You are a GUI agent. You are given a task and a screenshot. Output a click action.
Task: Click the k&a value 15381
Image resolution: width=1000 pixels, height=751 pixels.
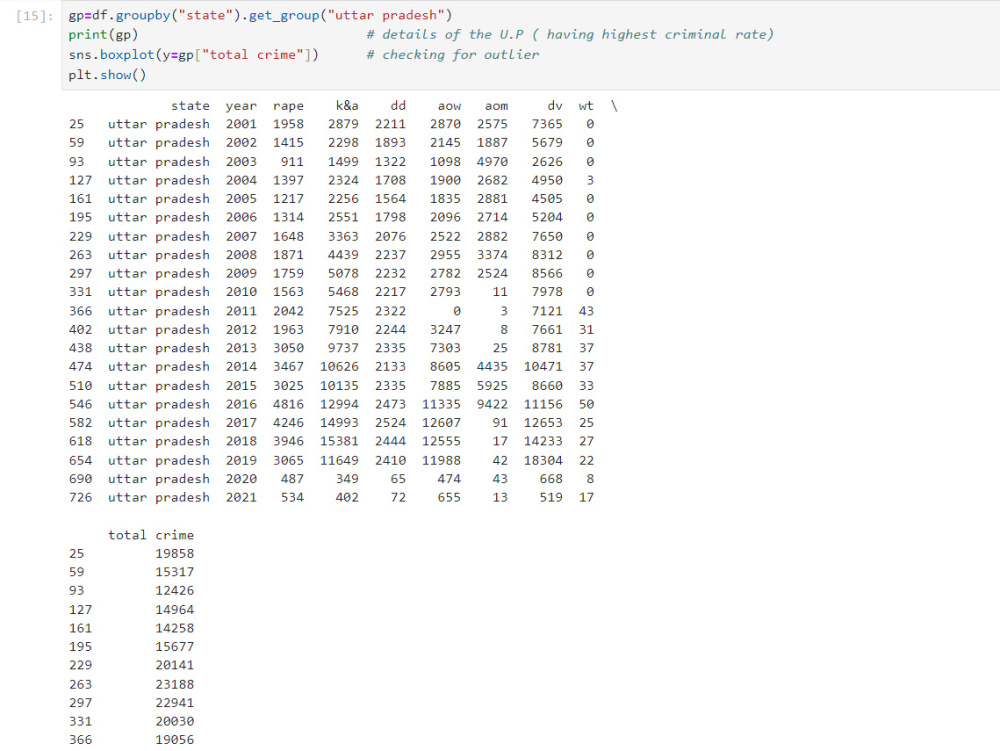pyautogui.click(x=339, y=441)
